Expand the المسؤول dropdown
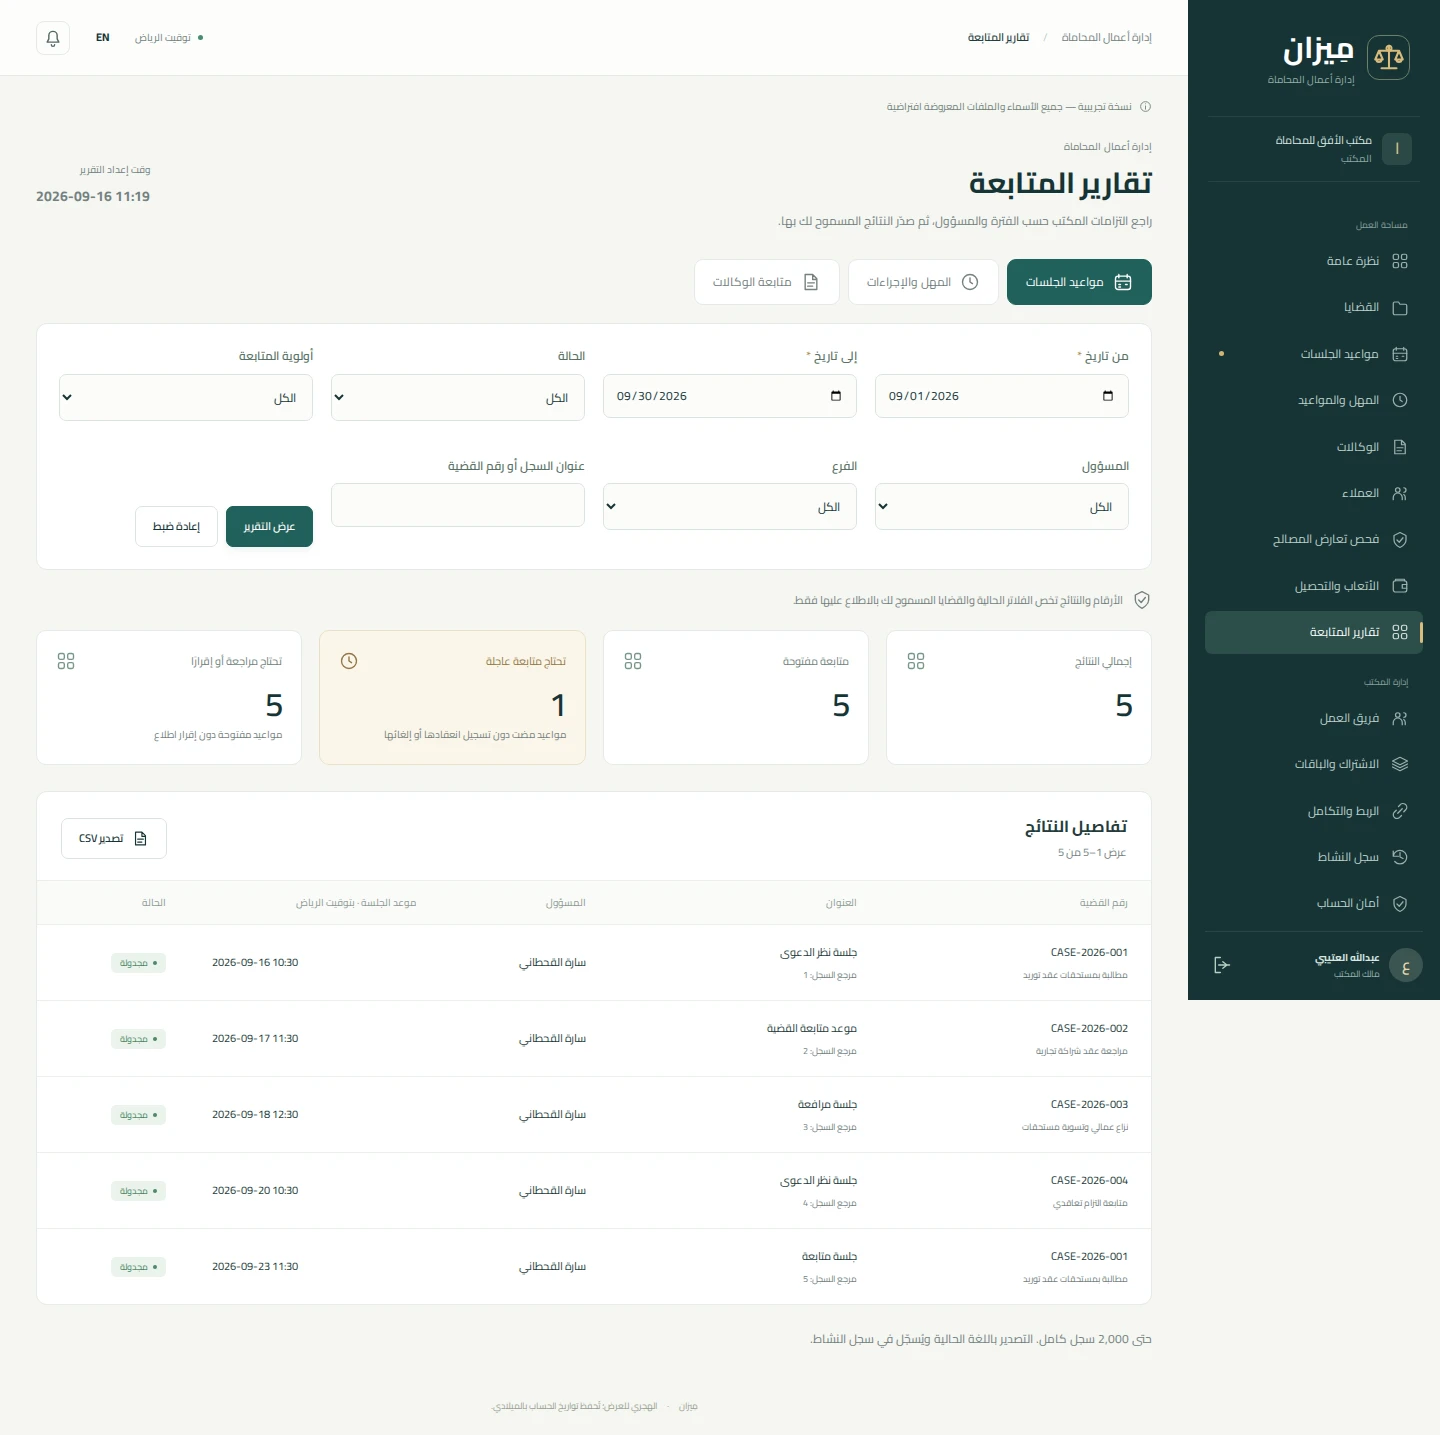 pos(1002,507)
